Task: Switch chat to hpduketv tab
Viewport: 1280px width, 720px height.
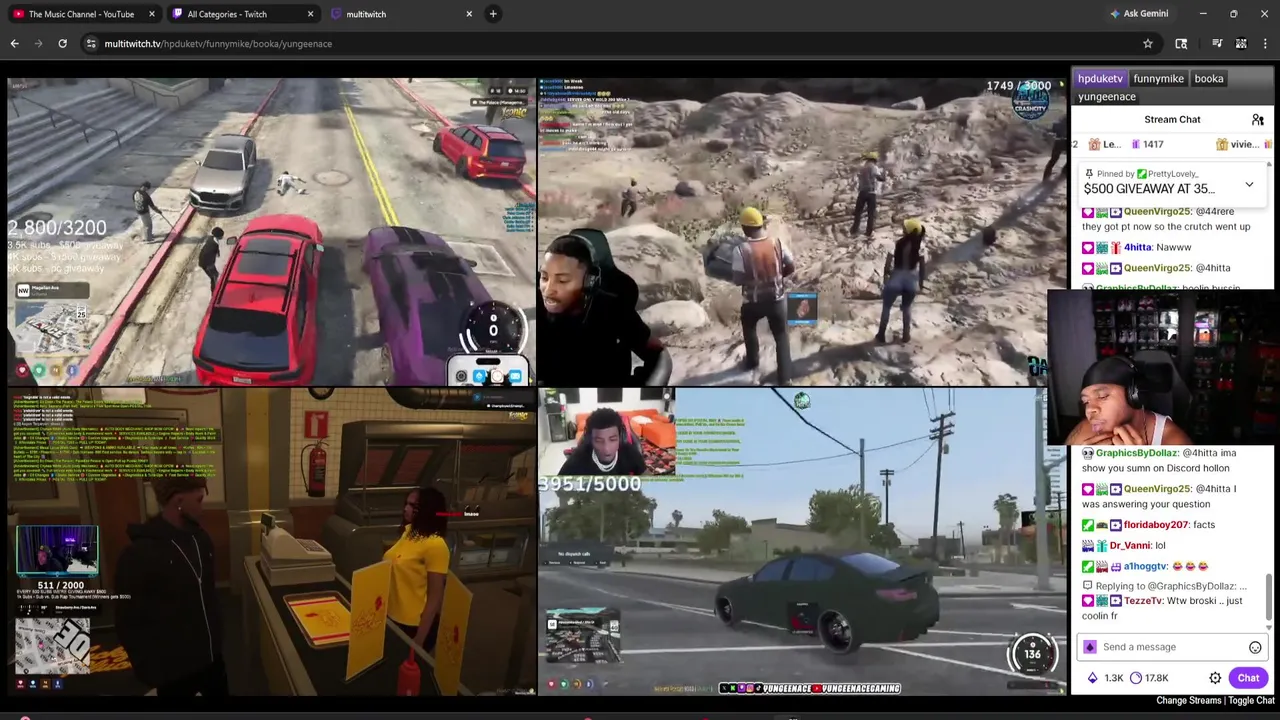Action: [1100, 78]
